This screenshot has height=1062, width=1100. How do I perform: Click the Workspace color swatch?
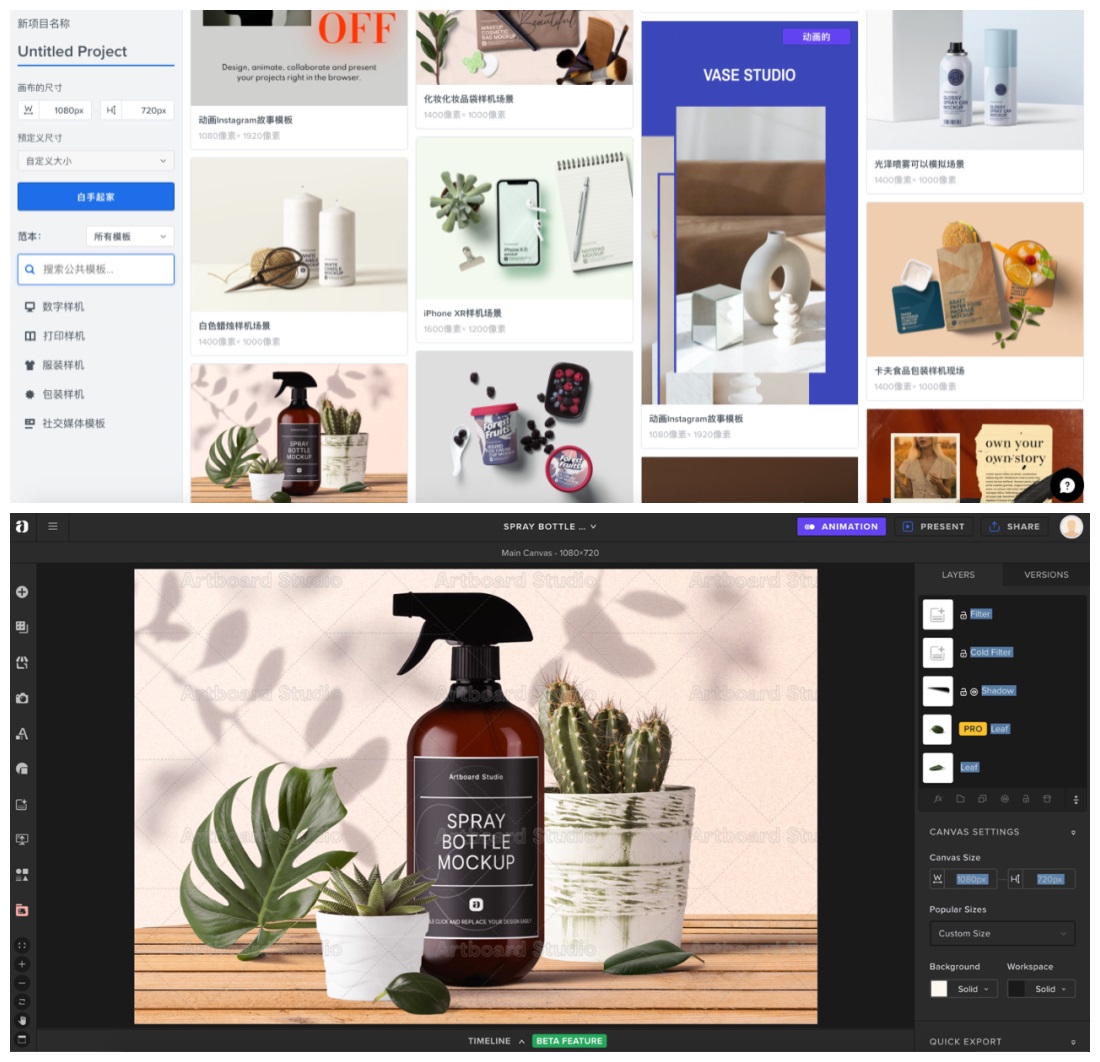click(x=1016, y=989)
